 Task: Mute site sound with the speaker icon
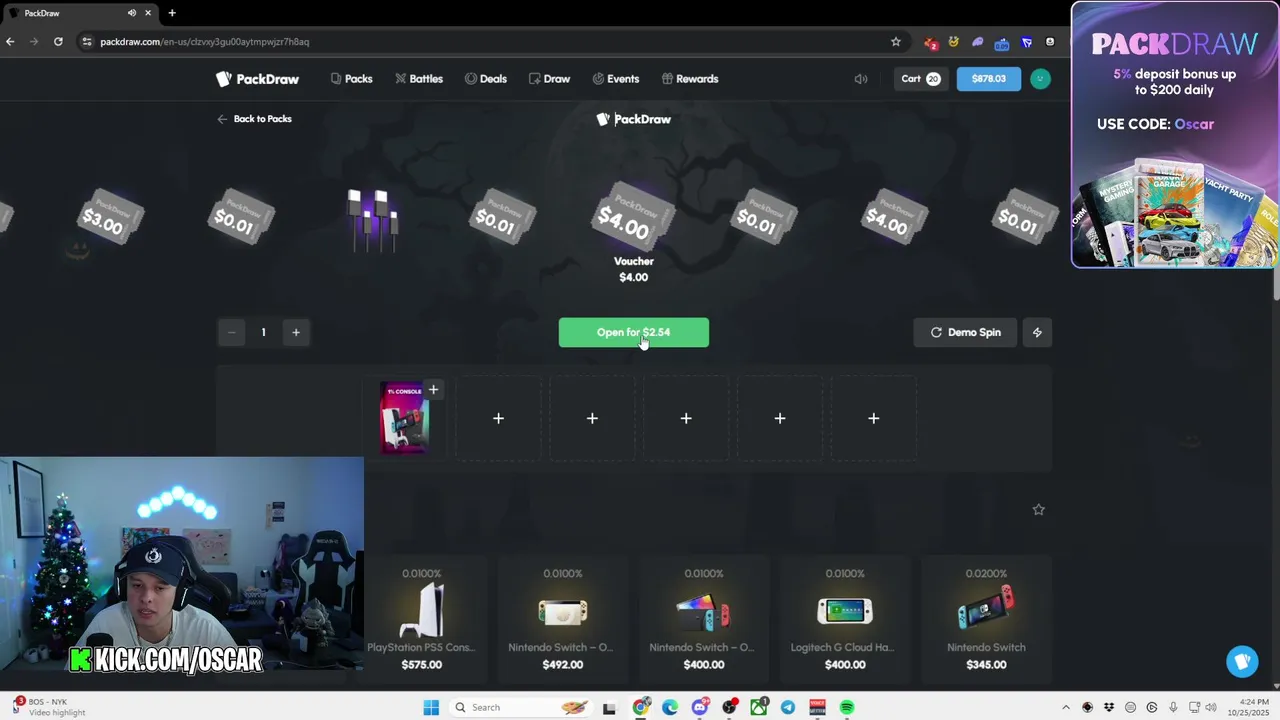(861, 79)
